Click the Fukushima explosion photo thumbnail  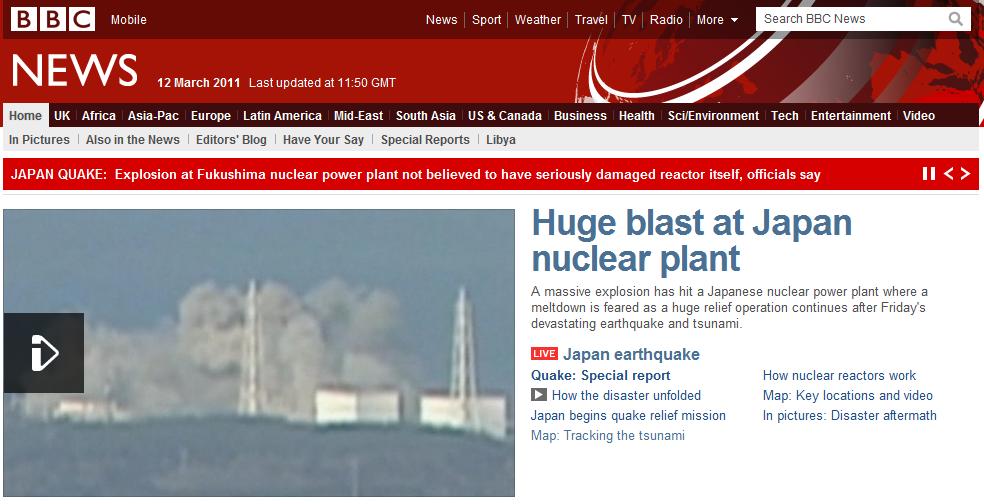point(259,353)
